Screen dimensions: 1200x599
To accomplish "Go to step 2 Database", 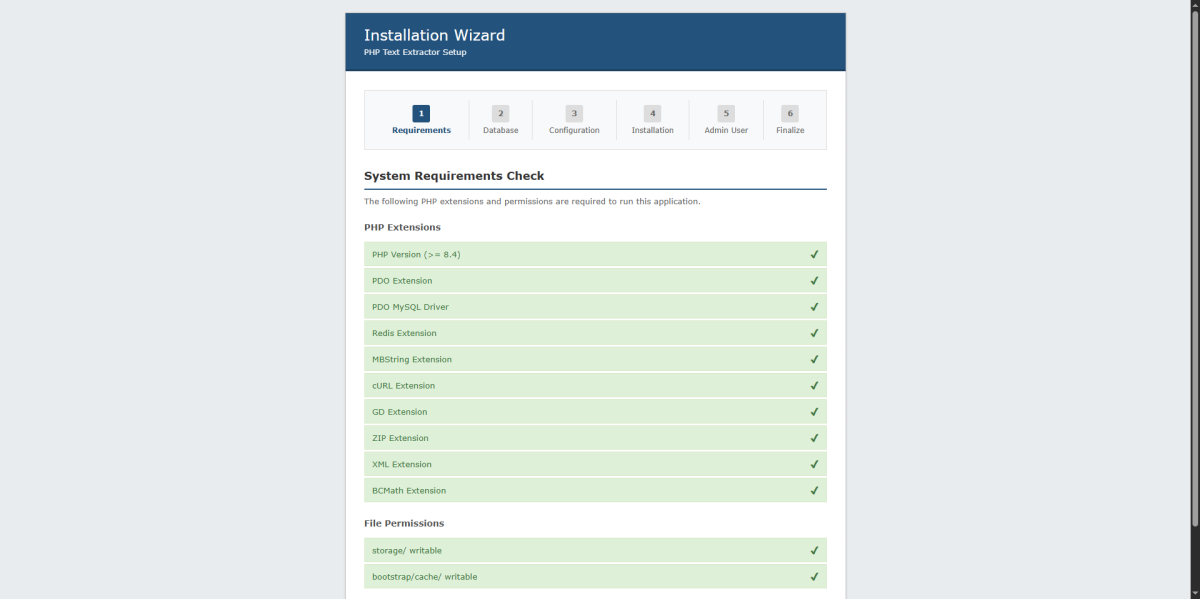I will click(x=500, y=120).
